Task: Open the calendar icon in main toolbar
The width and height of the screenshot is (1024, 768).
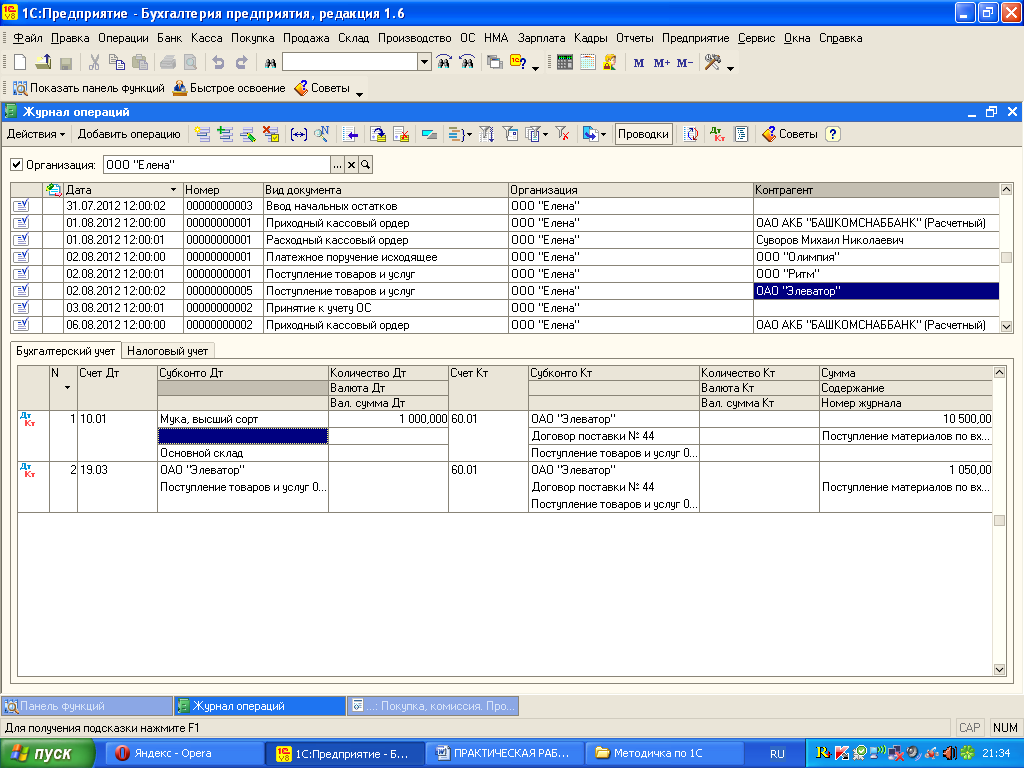Action: [x=588, y=63]
